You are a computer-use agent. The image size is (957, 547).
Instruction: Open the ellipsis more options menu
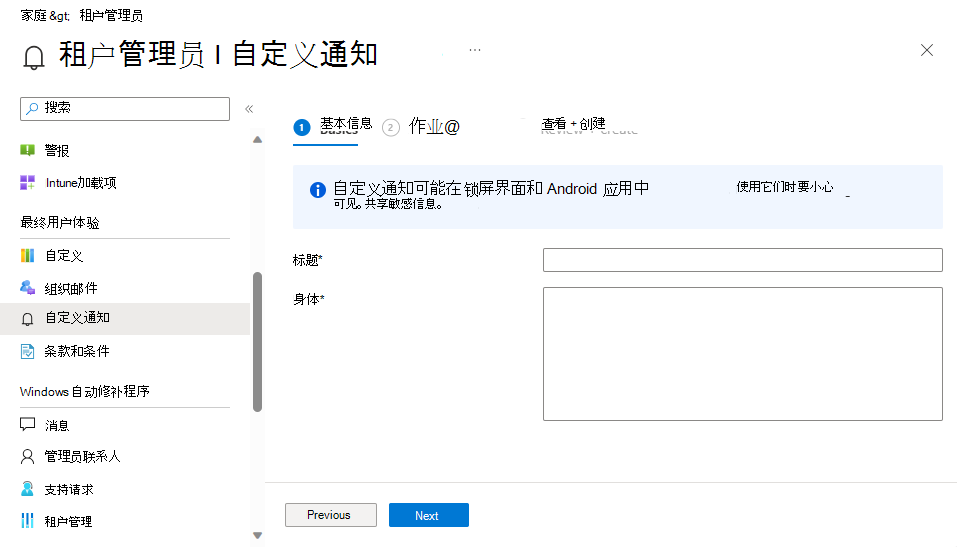[x=475, y=49]
